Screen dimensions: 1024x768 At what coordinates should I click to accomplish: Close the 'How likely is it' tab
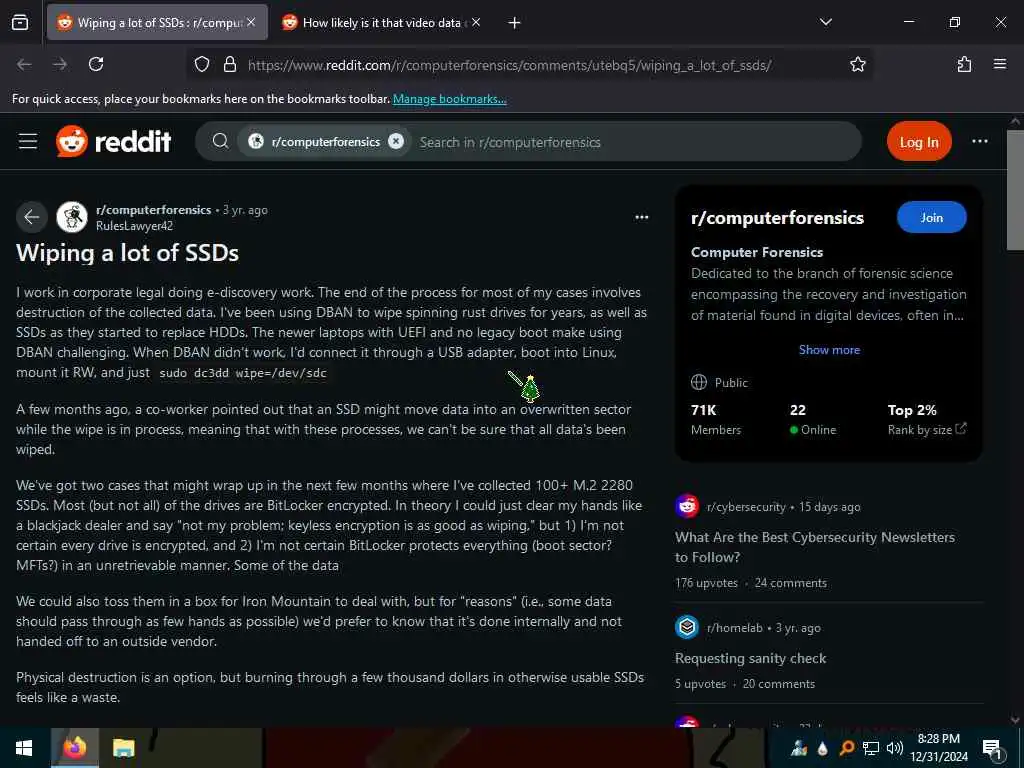476,22
